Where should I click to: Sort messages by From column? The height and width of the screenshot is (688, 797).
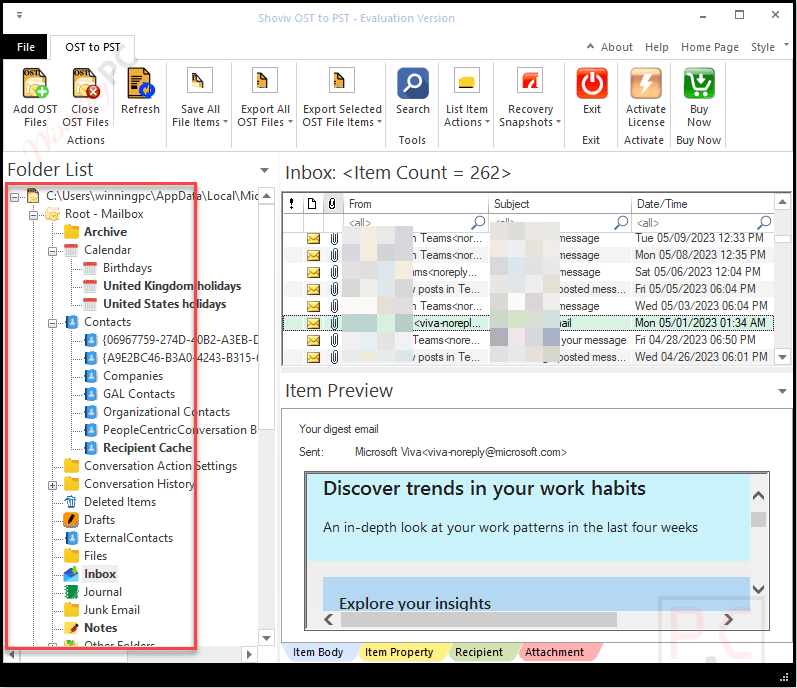(415, 204)
